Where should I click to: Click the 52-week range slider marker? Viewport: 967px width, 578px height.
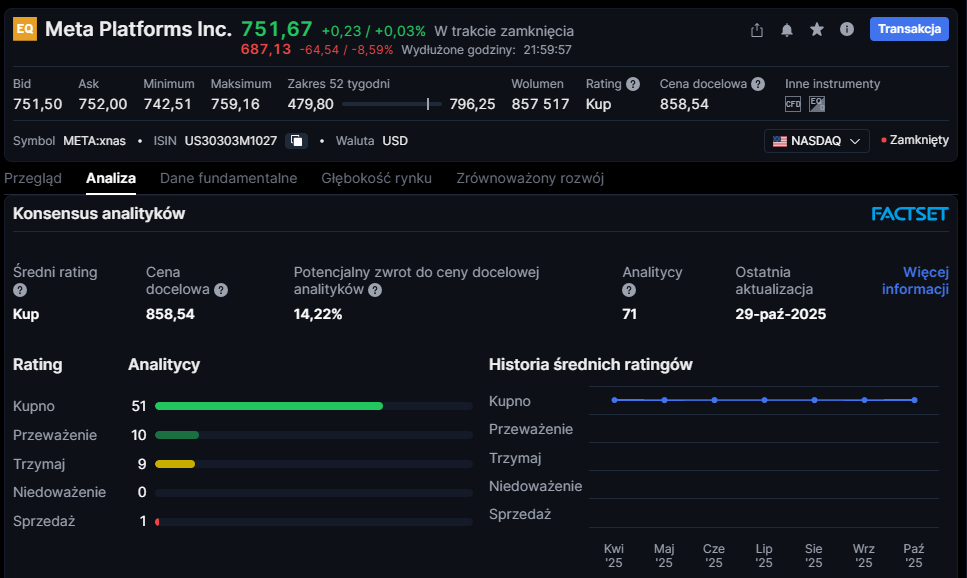click(x=428, y=104)
